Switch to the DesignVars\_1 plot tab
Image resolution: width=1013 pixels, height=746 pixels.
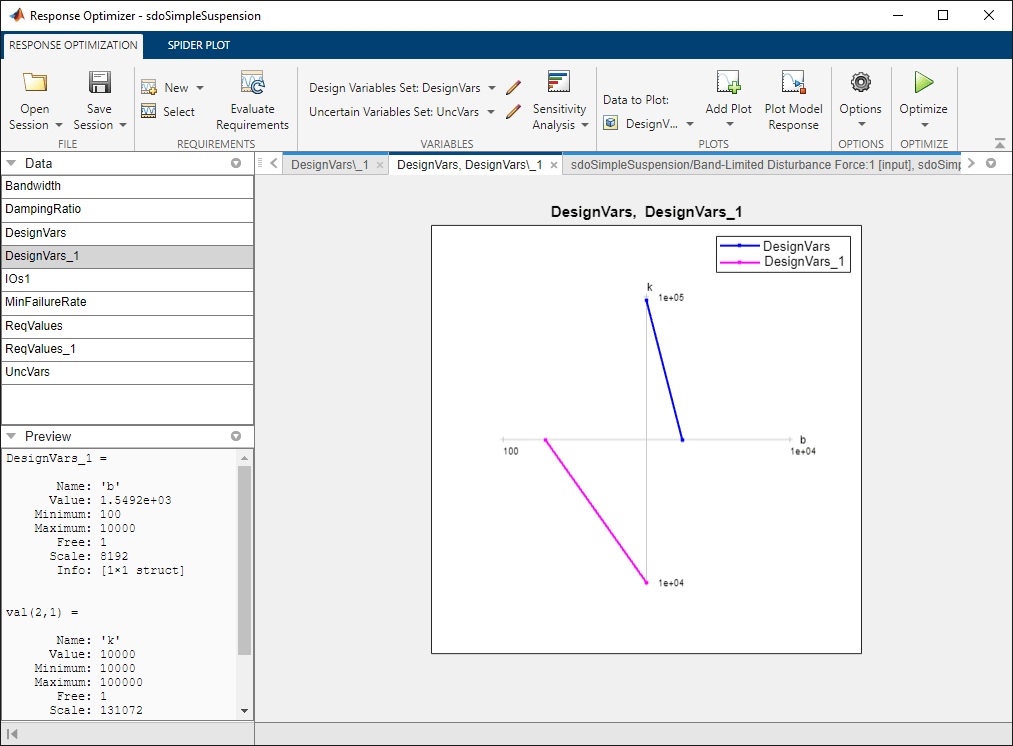click(329, 165)
